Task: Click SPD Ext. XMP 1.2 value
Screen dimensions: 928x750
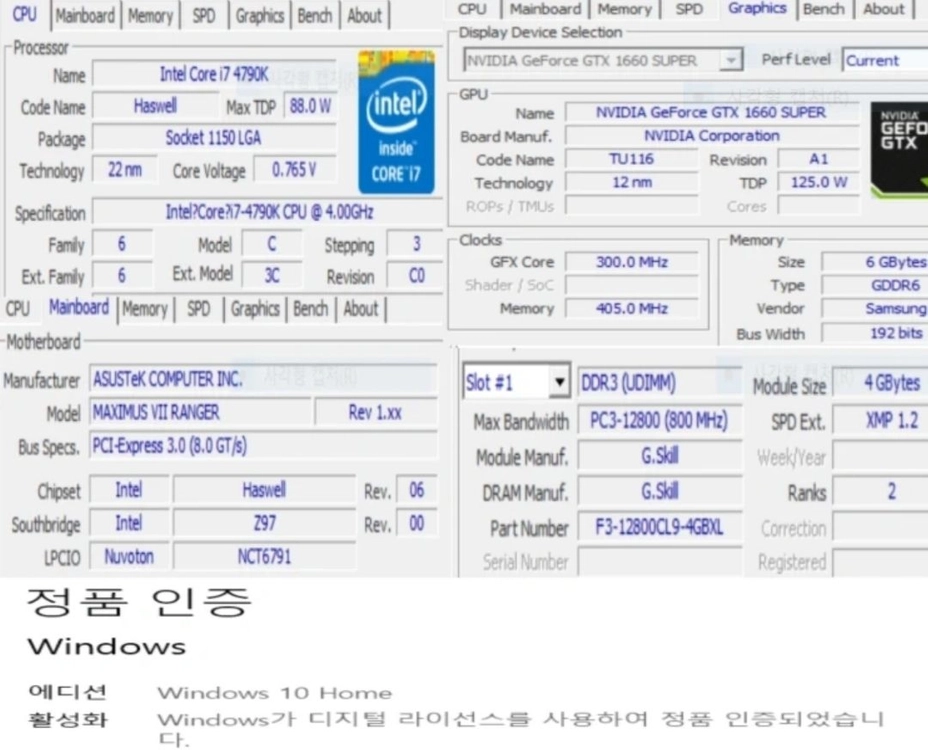Action: click(x=881, y=421)
